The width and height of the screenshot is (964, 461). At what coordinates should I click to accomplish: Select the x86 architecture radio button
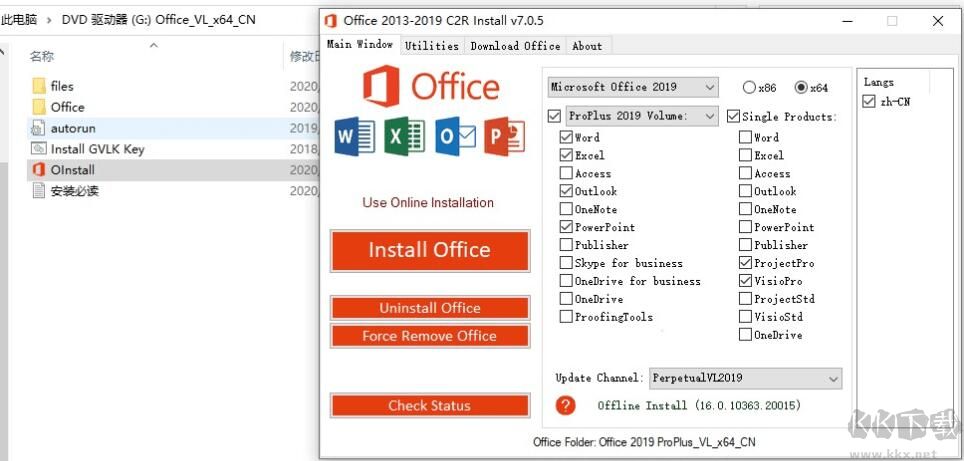pyautogui.click(x=750, y=88)
